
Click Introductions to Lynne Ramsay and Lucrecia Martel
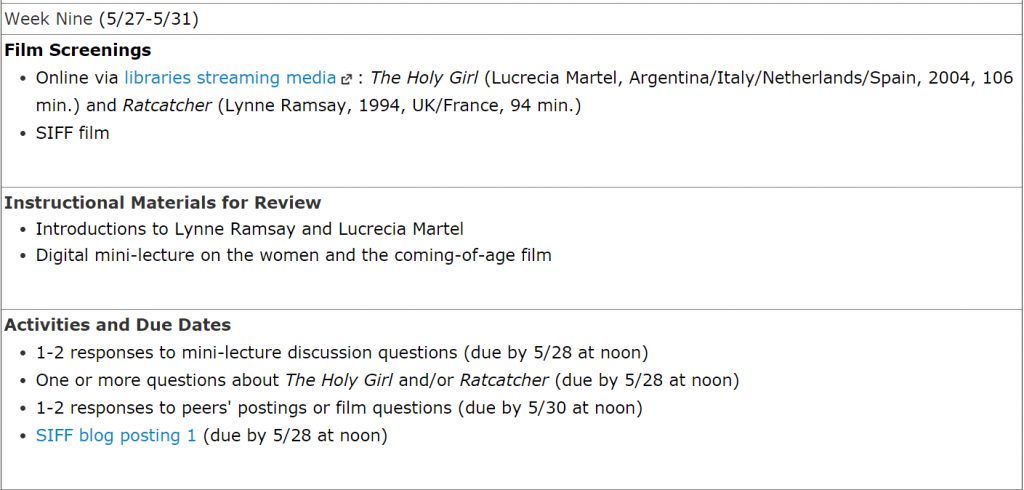(249, 228)
